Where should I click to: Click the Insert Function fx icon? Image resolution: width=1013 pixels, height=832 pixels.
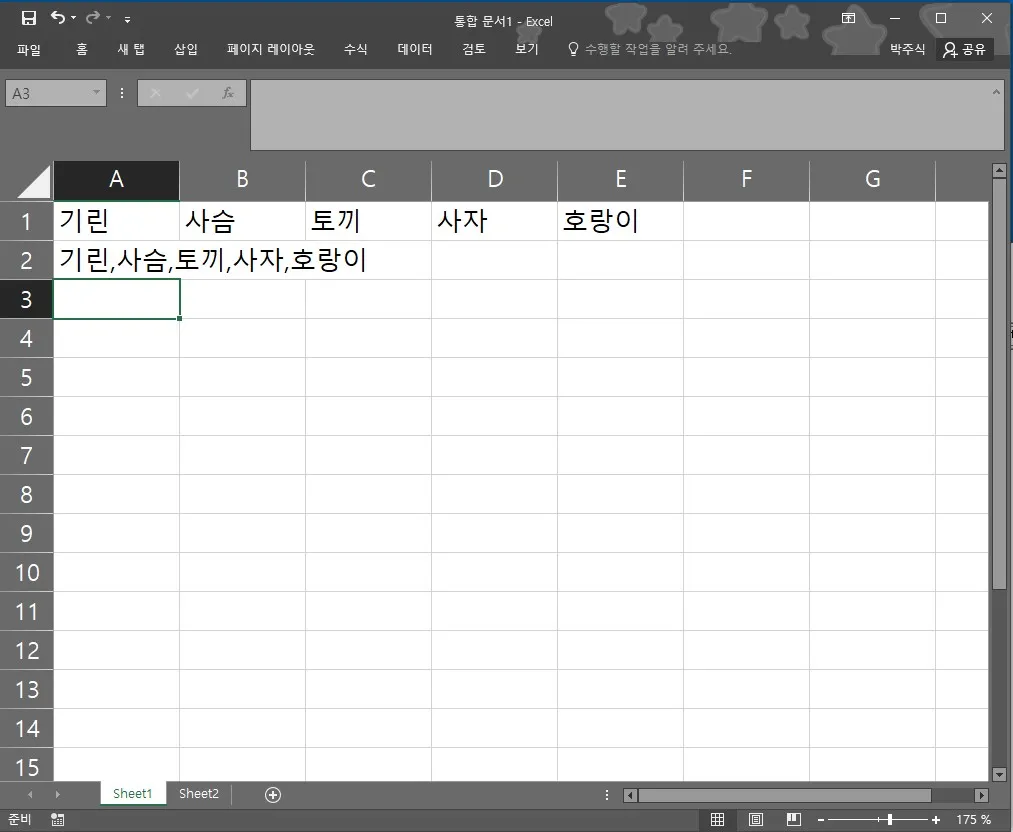pyautogui.click(x=228, y=93)
